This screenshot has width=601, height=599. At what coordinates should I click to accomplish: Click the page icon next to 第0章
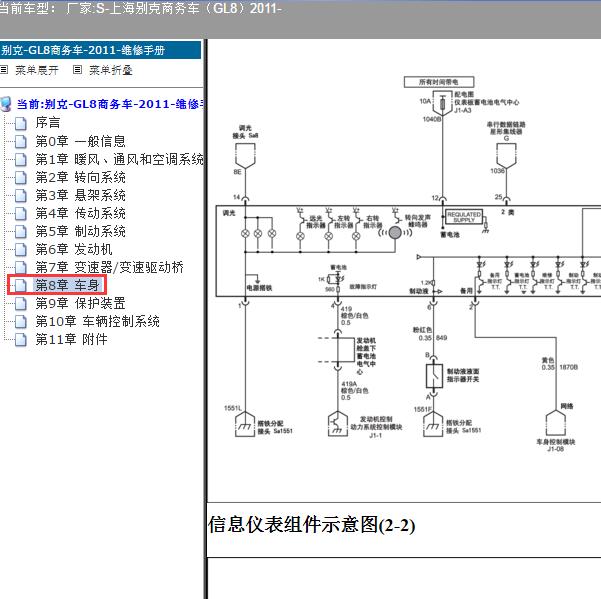pos(21,141)
